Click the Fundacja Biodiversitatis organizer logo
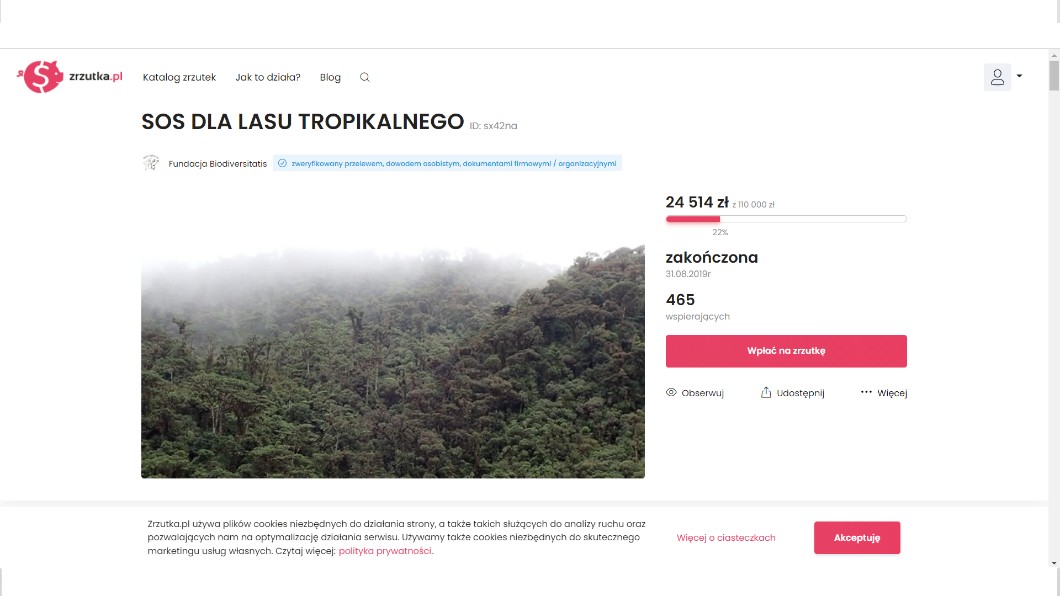Screen dimensions: 1060x596 point(151,163)
